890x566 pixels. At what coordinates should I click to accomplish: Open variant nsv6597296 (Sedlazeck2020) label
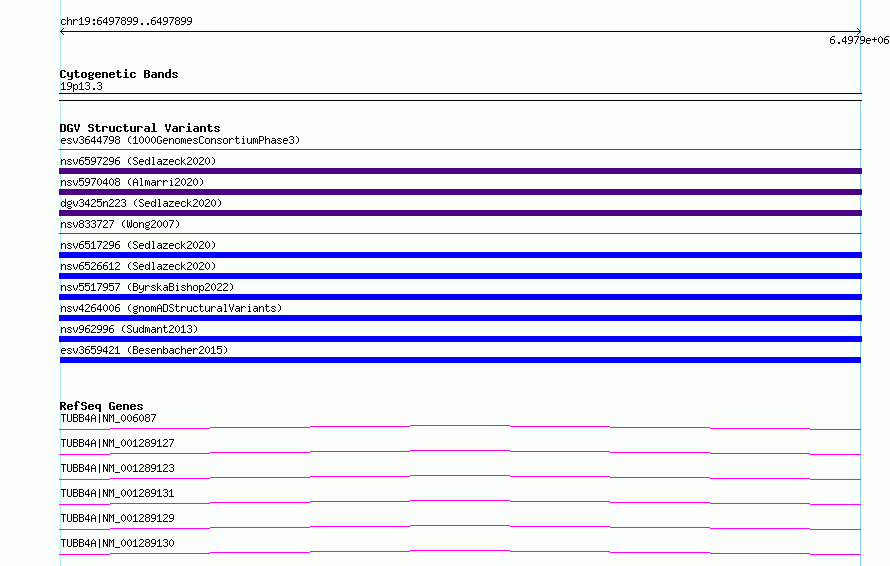point(138,161)
